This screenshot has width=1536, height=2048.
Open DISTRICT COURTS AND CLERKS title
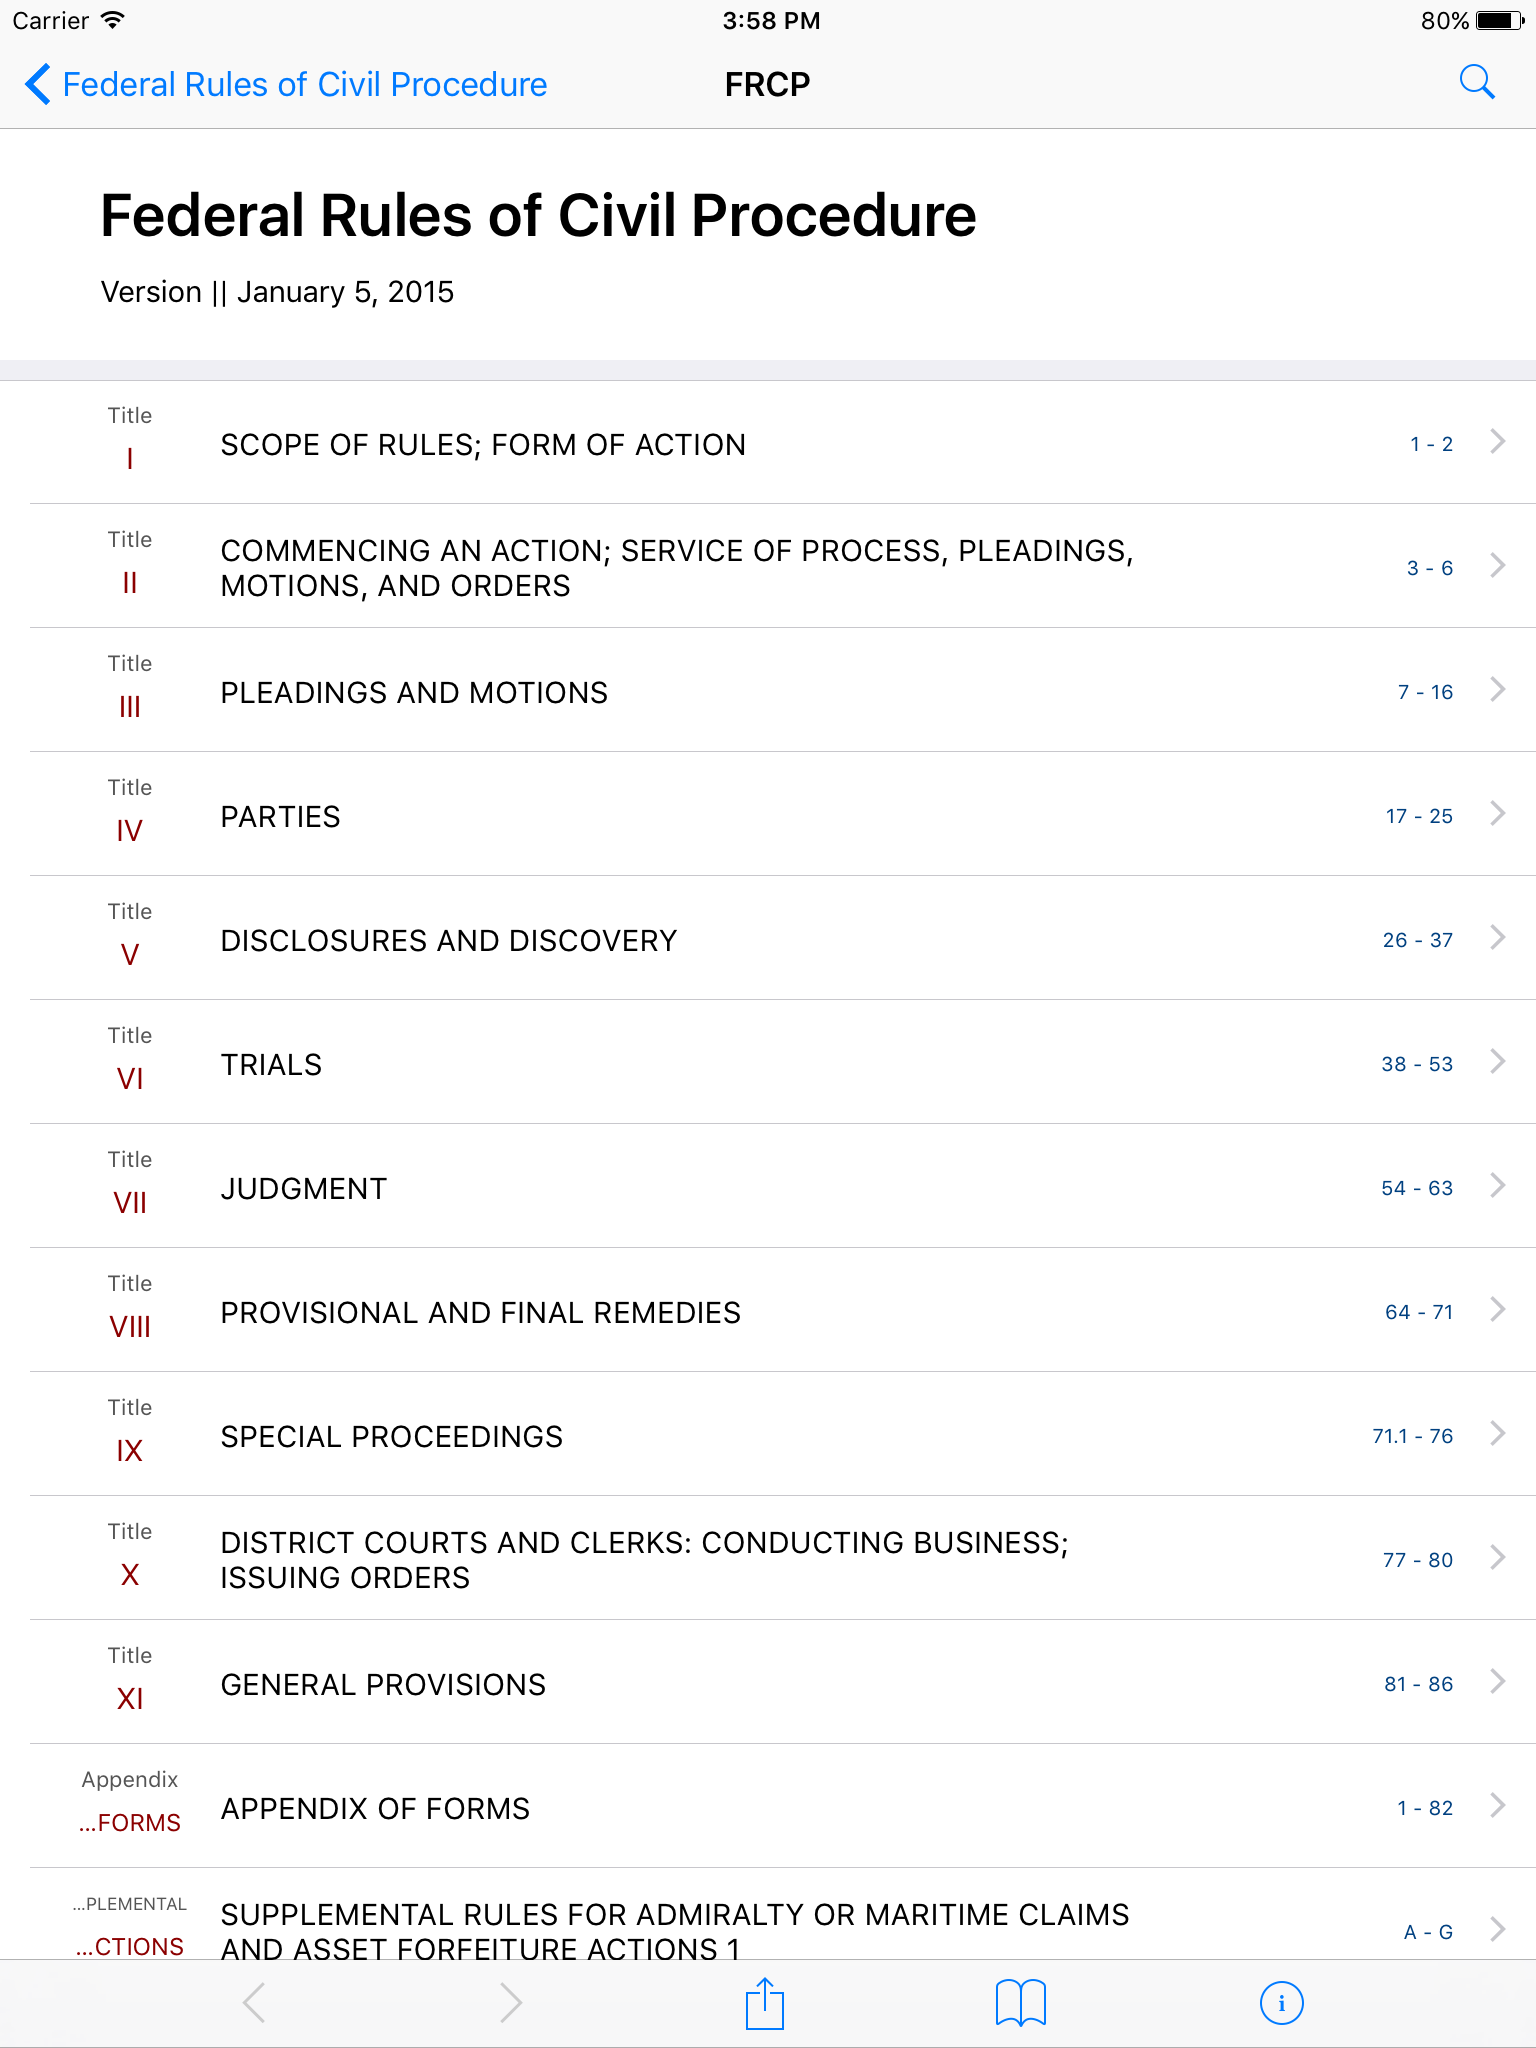coord(645,1560)
